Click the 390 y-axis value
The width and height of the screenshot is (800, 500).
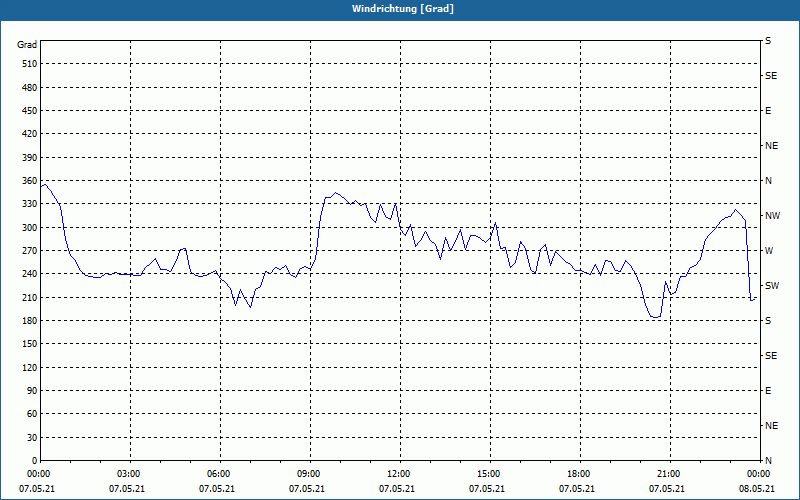coord(30,158)
